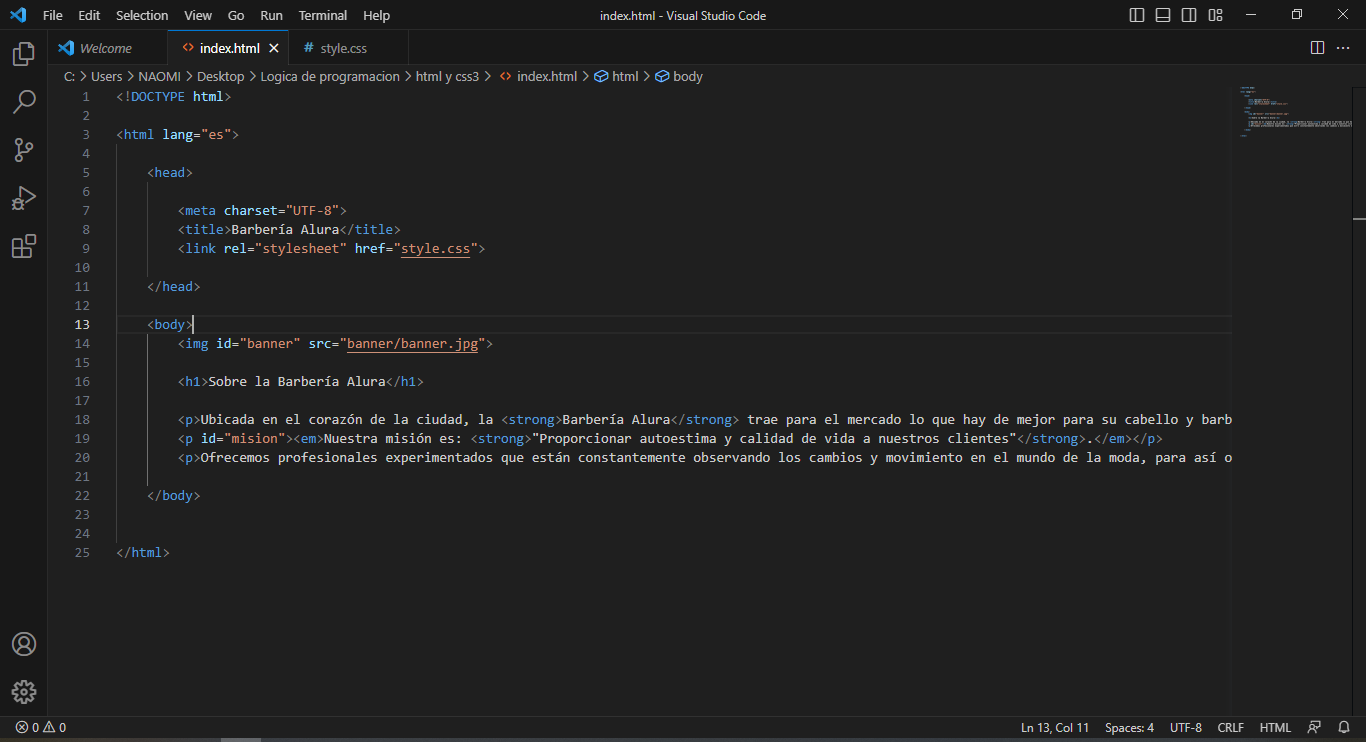Click line number 9 in gutter

(86, 248)
